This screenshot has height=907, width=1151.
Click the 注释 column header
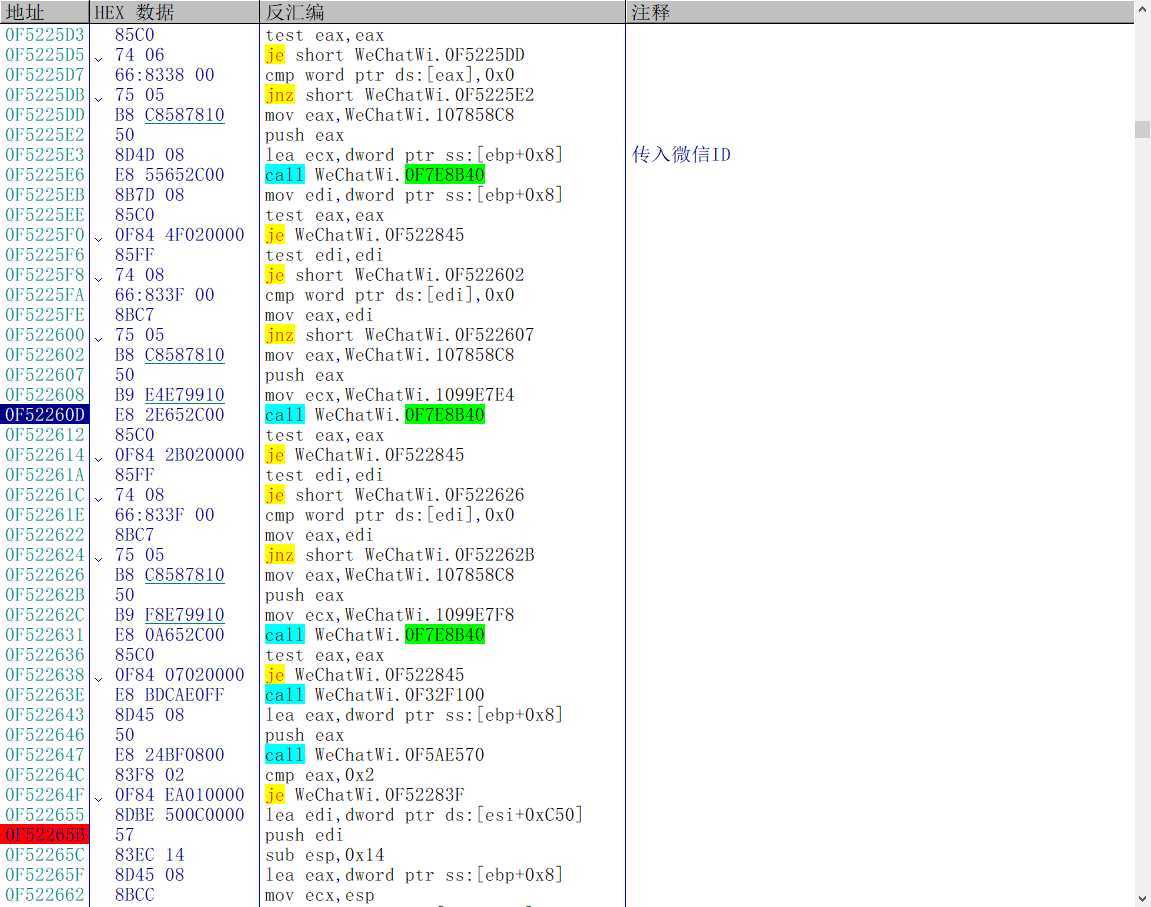click(x=879, y=12)
